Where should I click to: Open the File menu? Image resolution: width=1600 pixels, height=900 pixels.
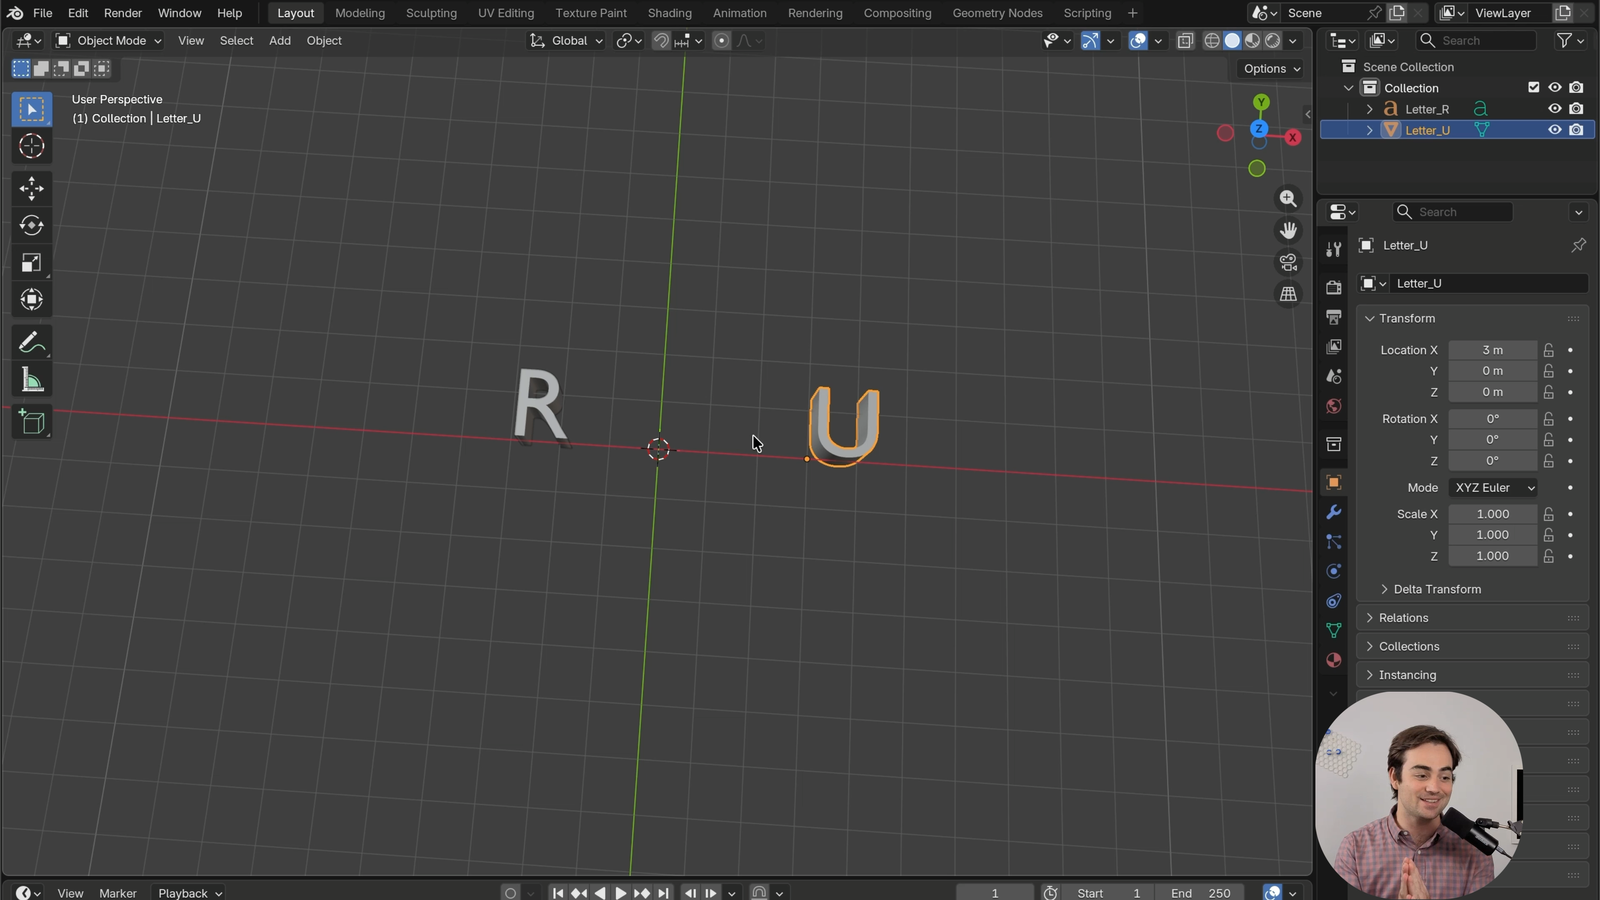click(43, 13)
